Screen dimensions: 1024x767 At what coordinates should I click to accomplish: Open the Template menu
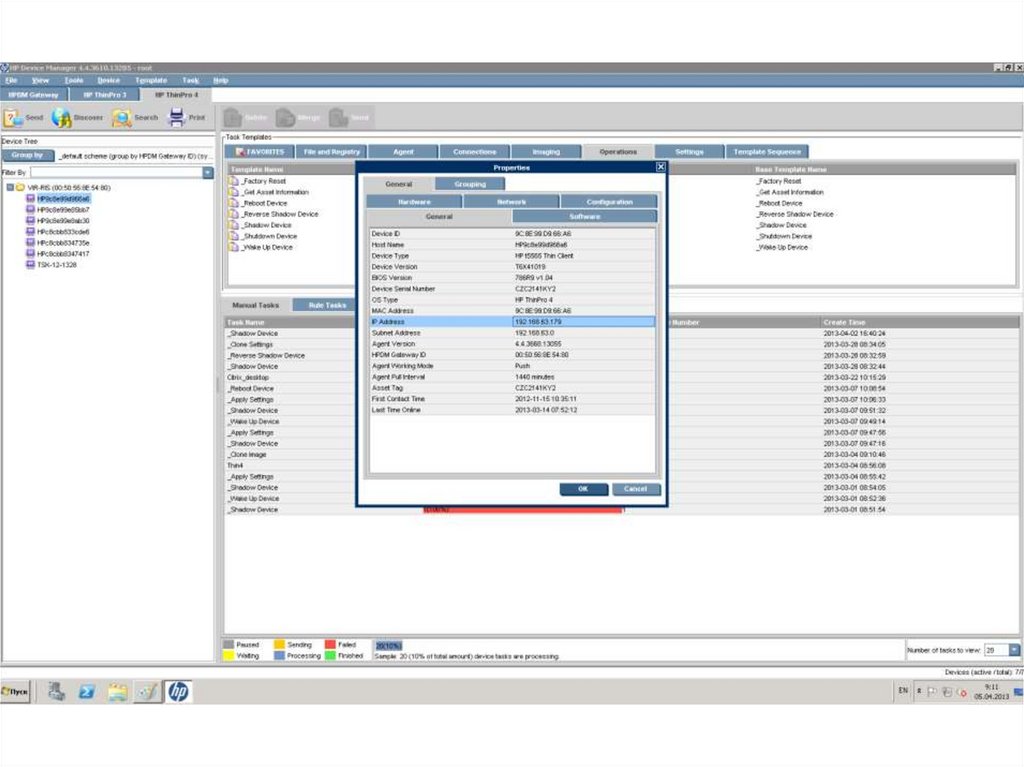pyautogui.click(x=152, y=80)
